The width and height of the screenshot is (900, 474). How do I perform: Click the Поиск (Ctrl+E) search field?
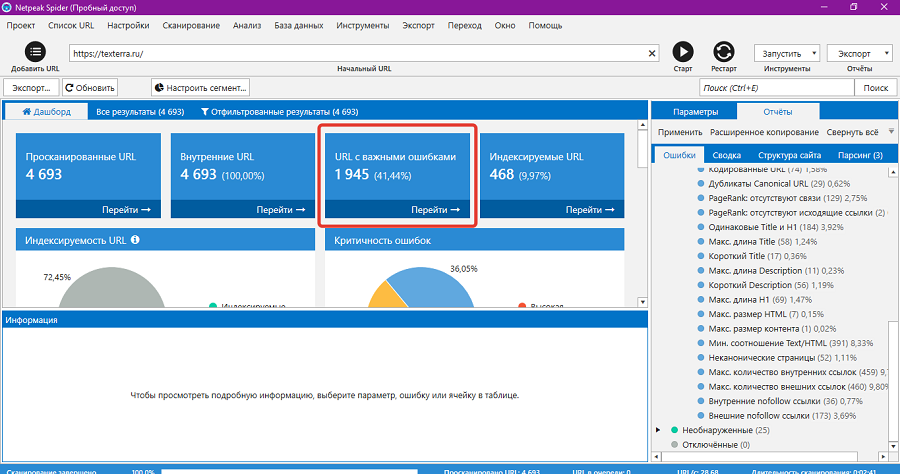777,88
